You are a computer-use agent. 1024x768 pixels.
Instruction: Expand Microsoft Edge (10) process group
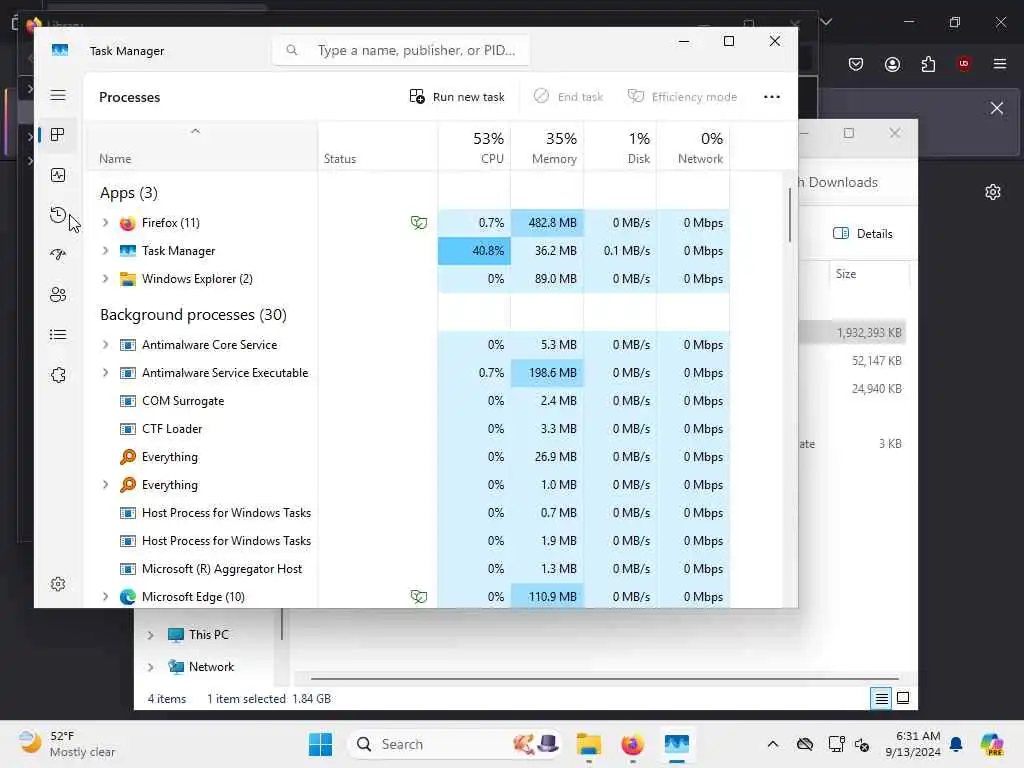coord(105,597)
